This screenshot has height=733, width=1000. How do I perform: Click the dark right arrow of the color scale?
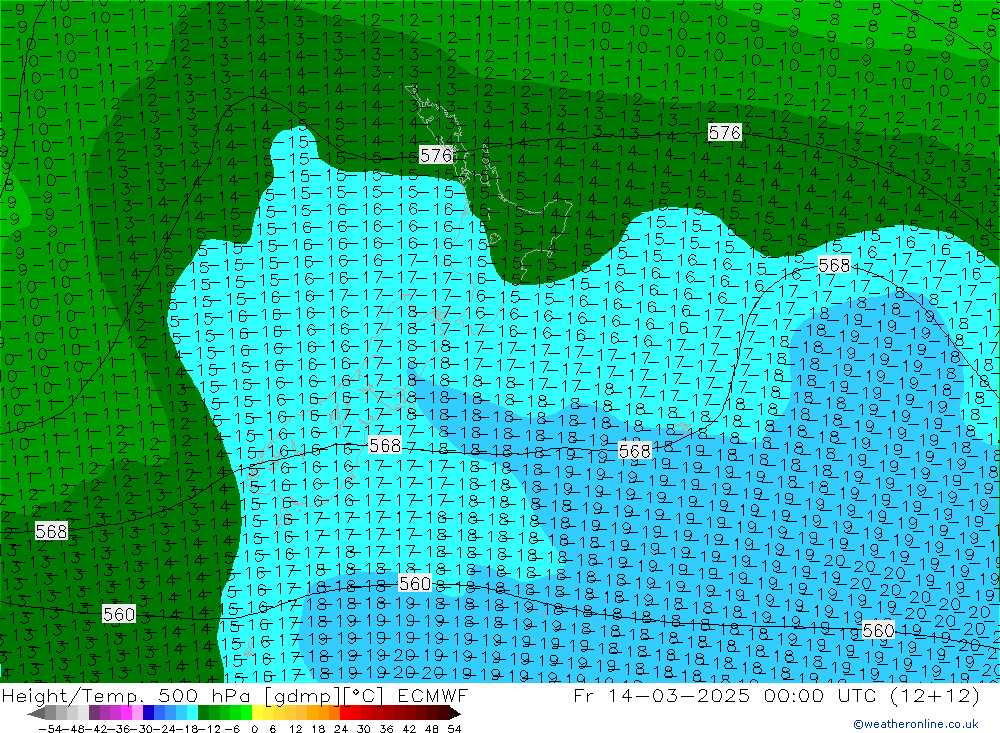[x=453, y=713]
